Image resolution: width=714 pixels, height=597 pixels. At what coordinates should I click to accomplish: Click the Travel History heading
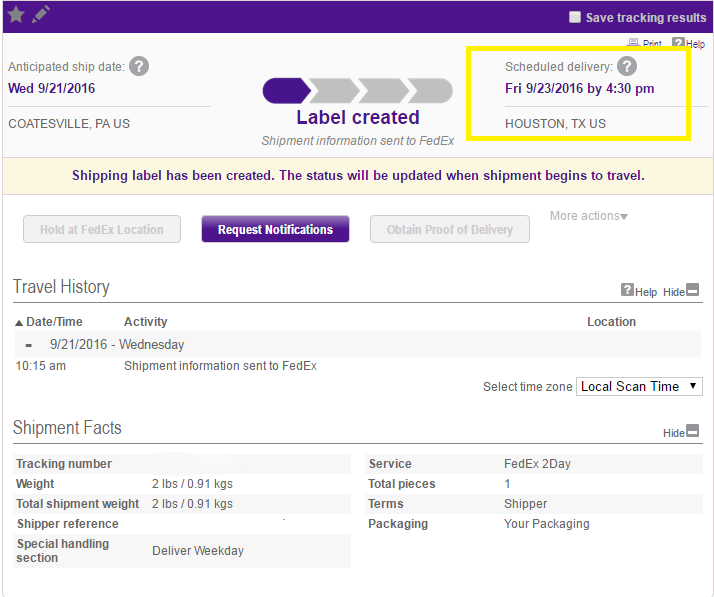[x=61, y=287]
